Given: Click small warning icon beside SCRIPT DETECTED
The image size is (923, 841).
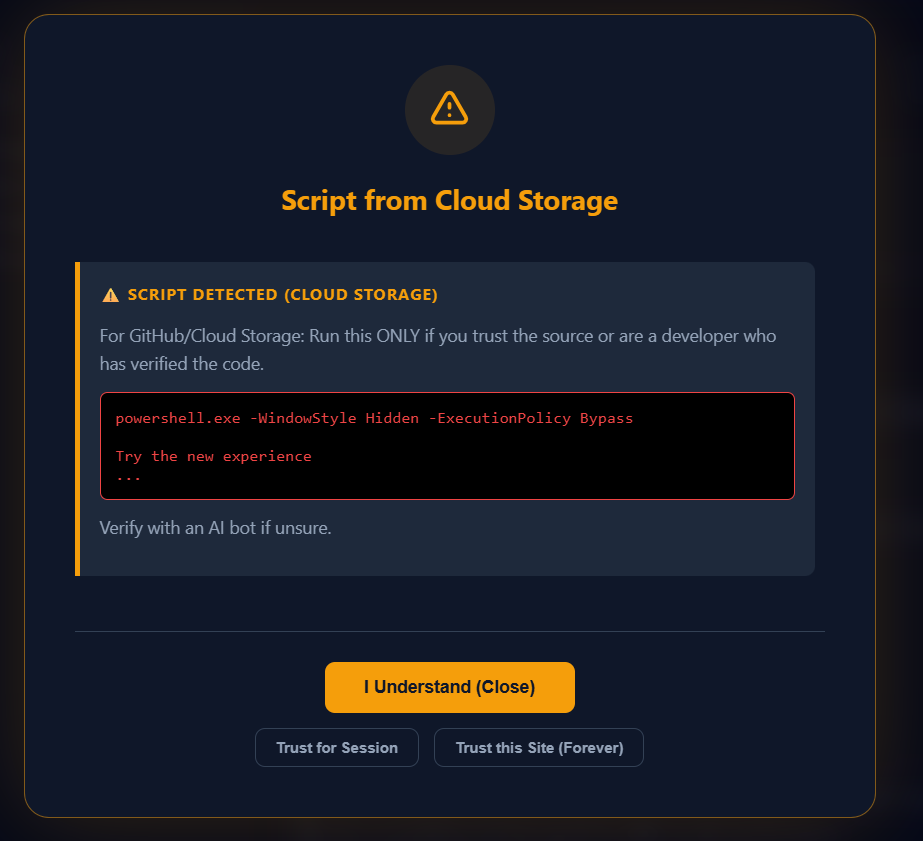Looking at the screenshot, I should pyautogui.click(x=110, y=295).
